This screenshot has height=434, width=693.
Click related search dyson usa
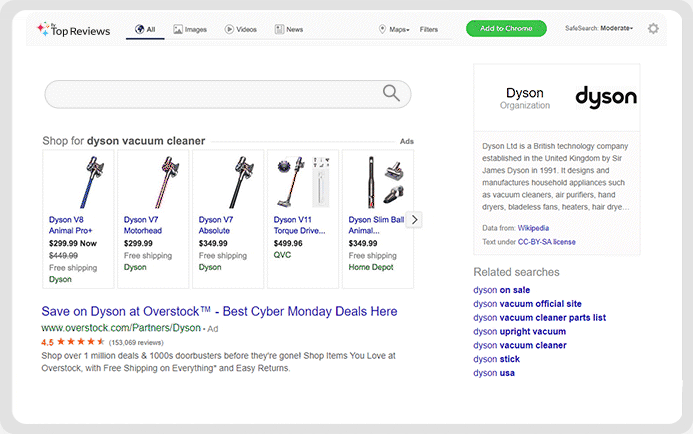point(494,373)
